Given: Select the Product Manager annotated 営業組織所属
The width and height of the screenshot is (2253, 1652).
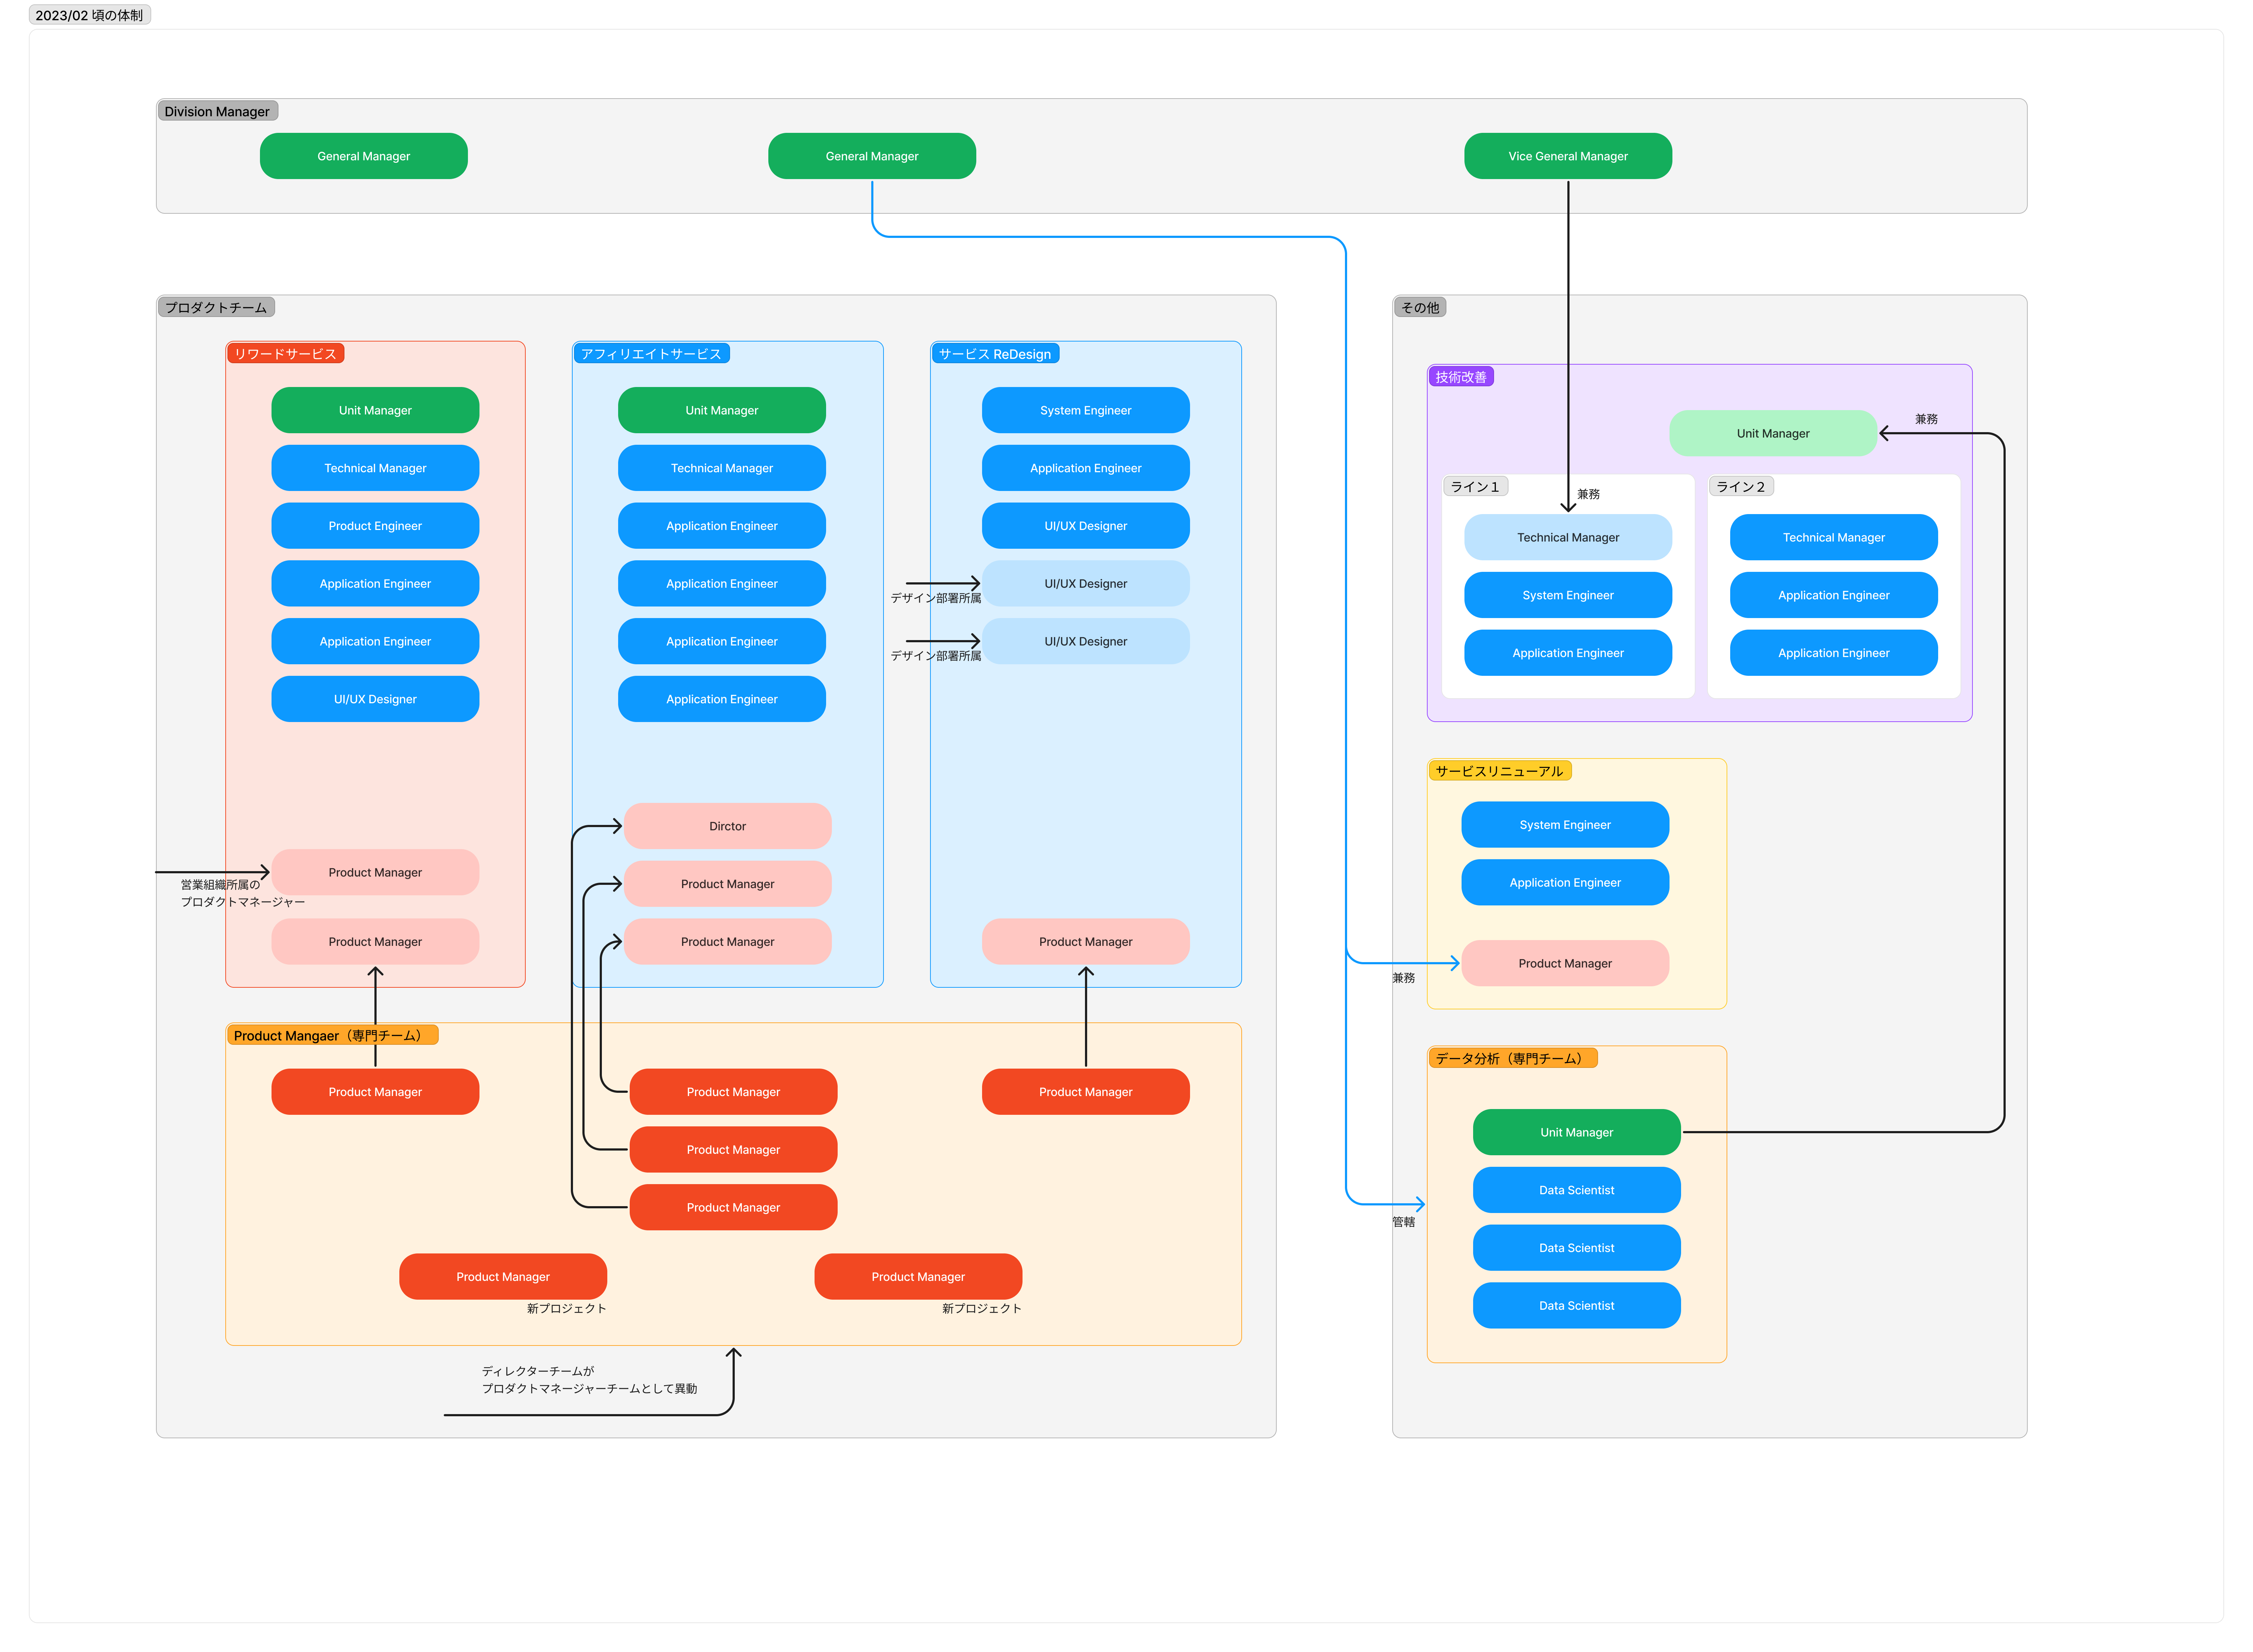Looking at the screenshot, I should (375, 872).
